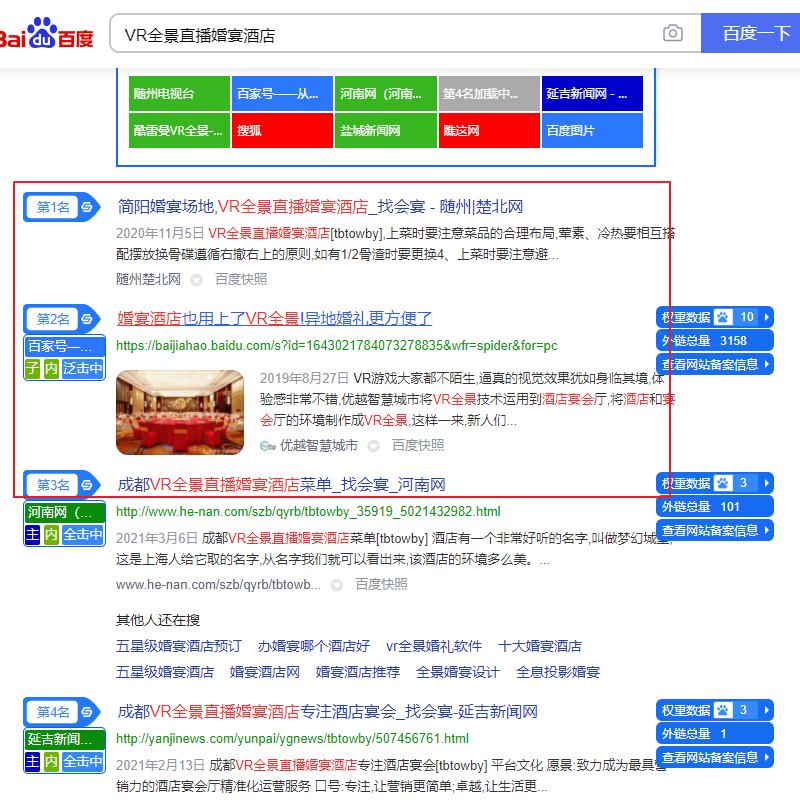Click the 内 tag under 河南网
The height and width of the screenshot is (800, 800).
coord(51,535)
